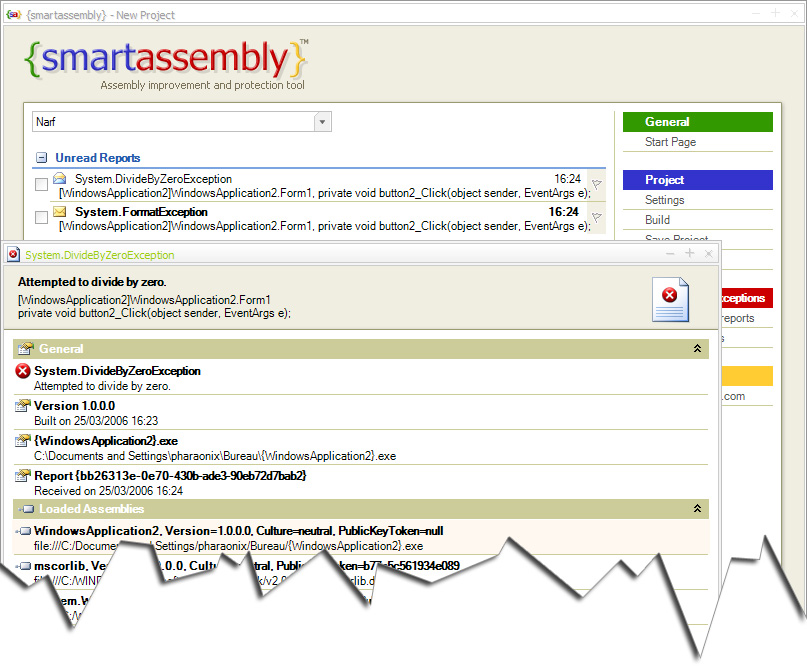Viewport: 807px width, 669px height.
Task: Click the flag icon on the DivideByZeroException row
Action: (596, 184)
